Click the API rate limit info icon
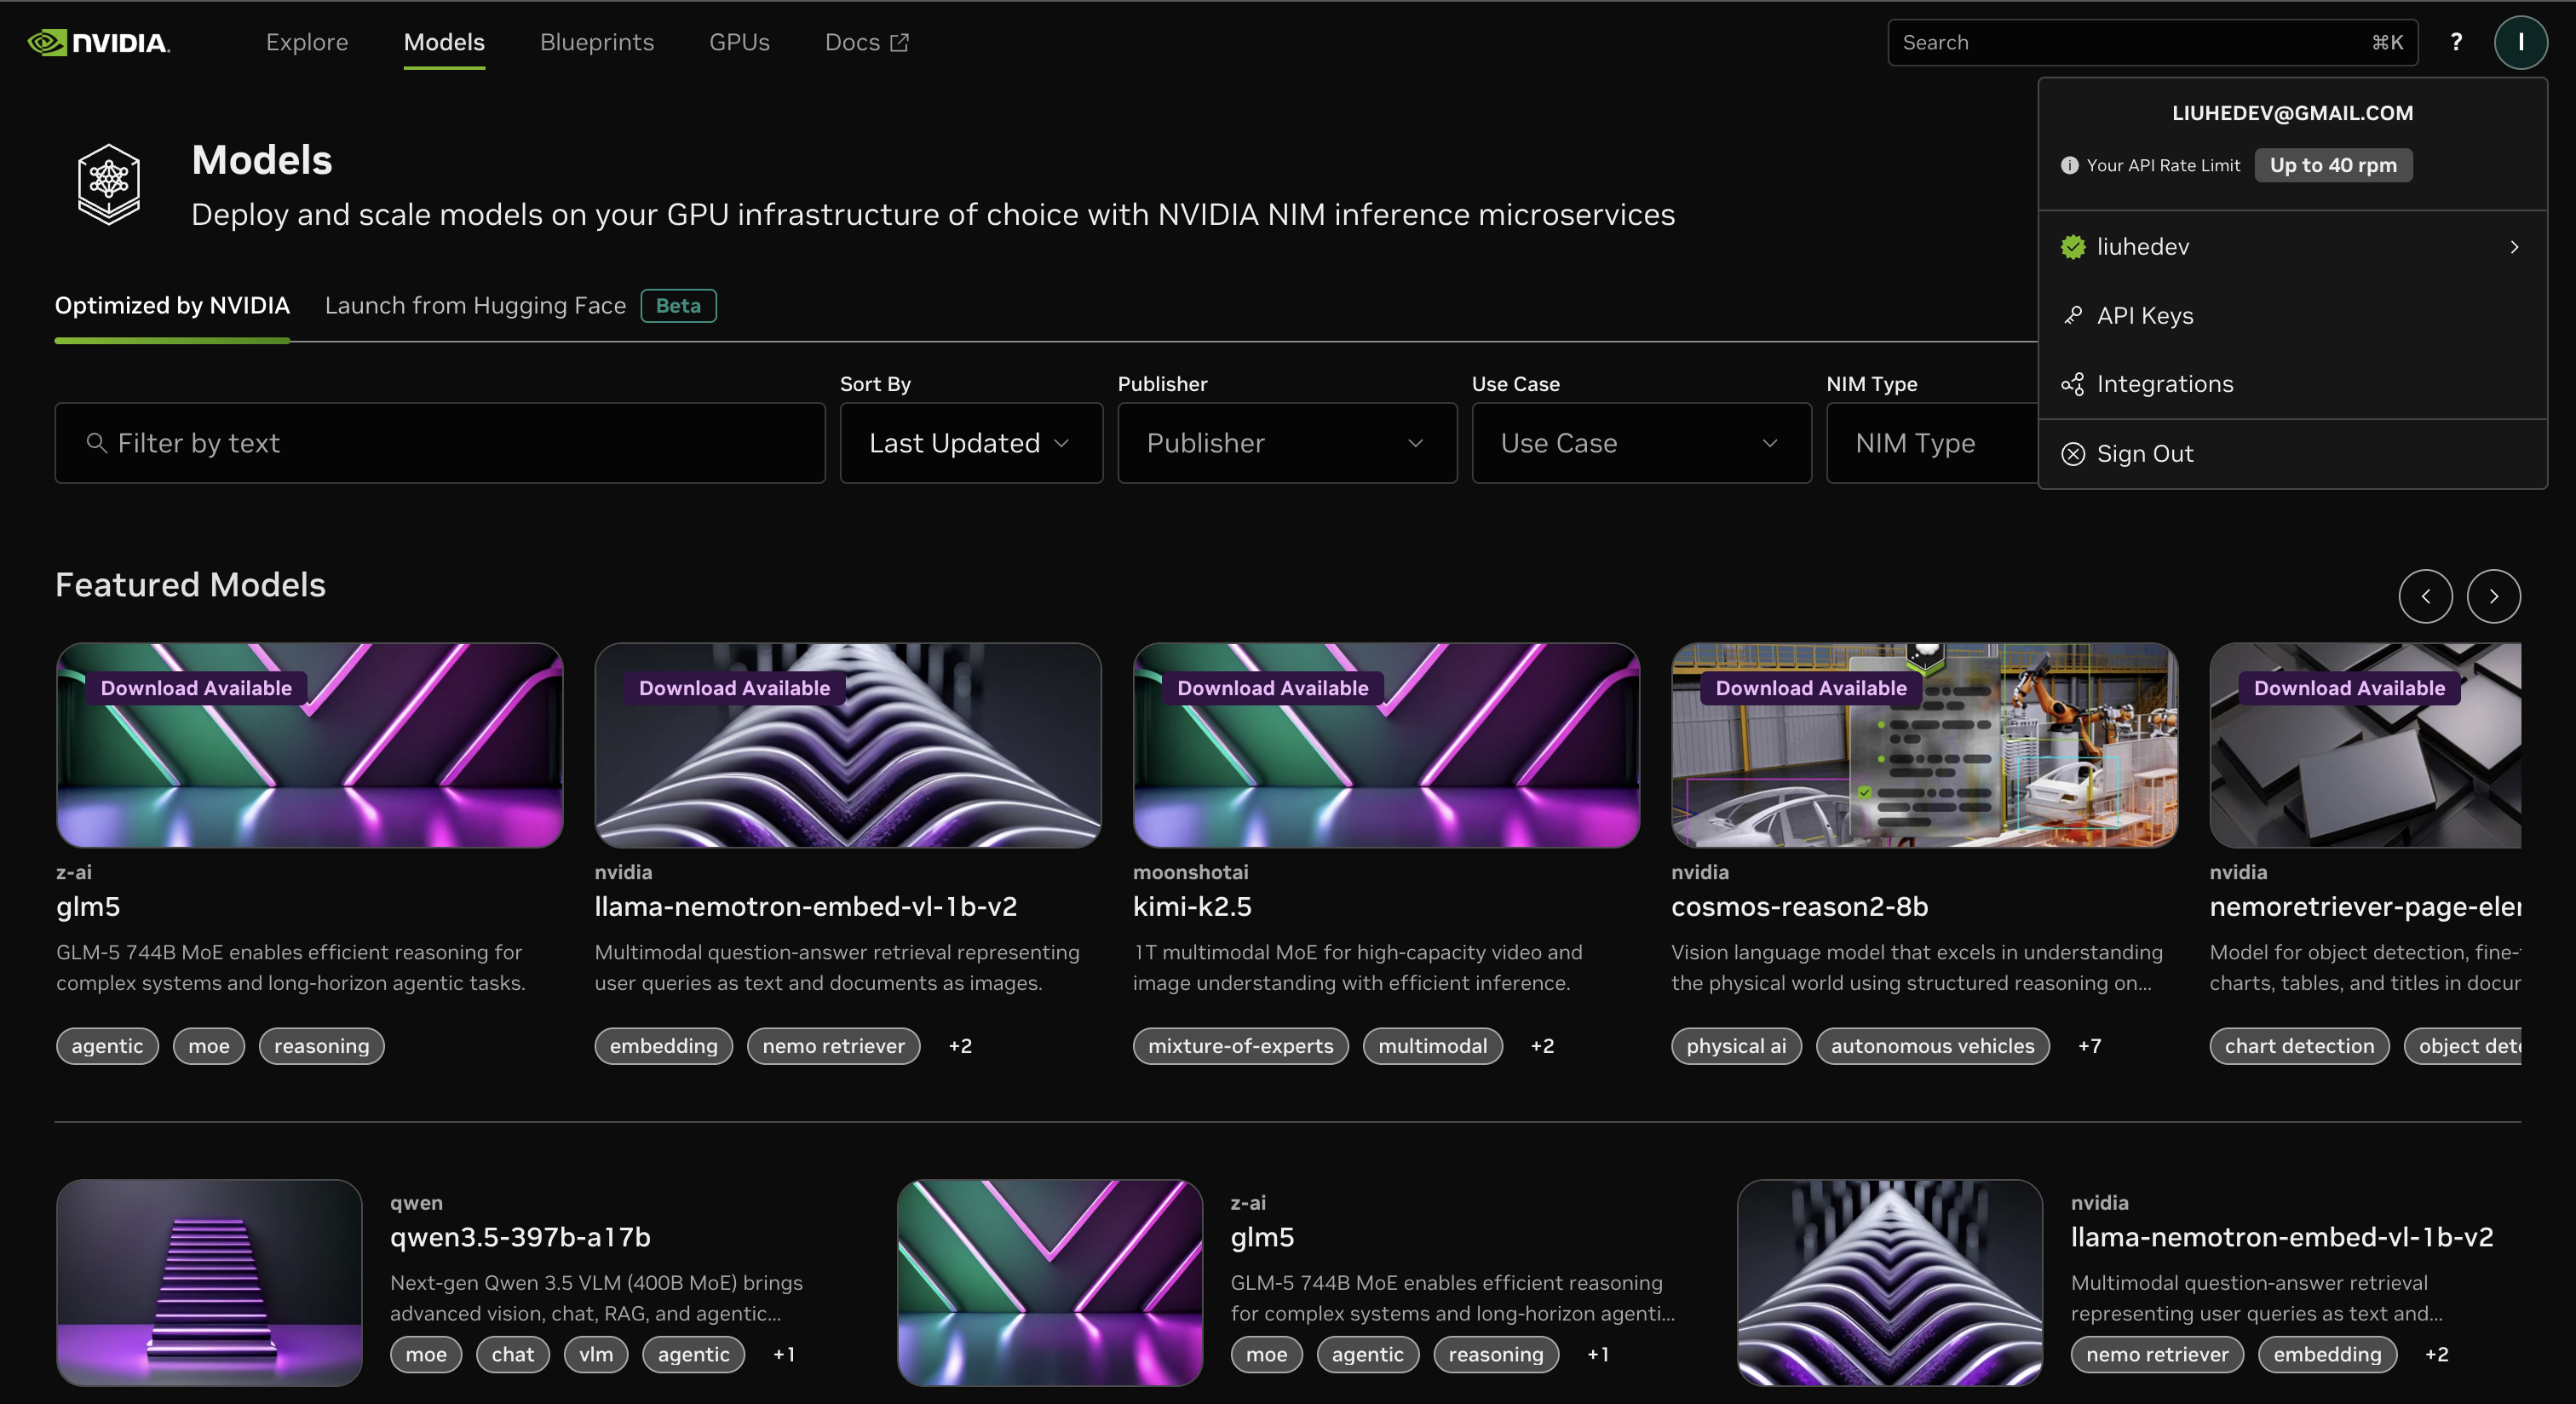 [2069, 166]
